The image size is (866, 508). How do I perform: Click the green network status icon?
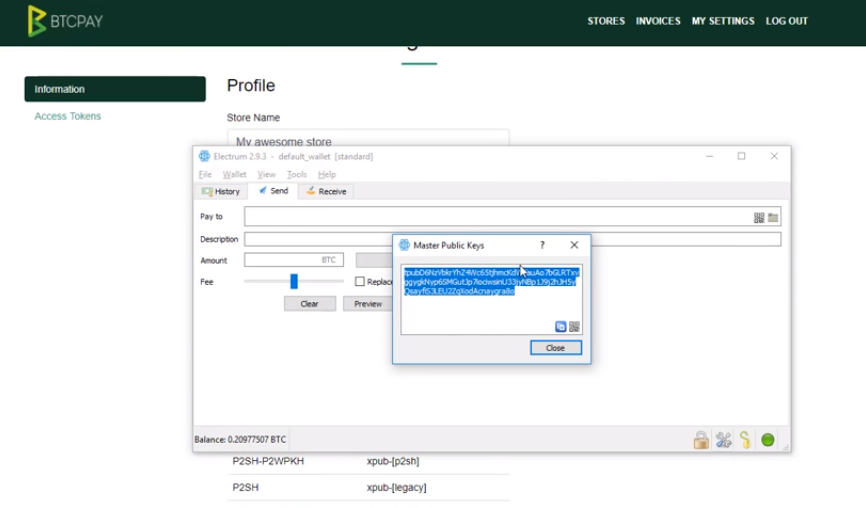pos(768,440)
